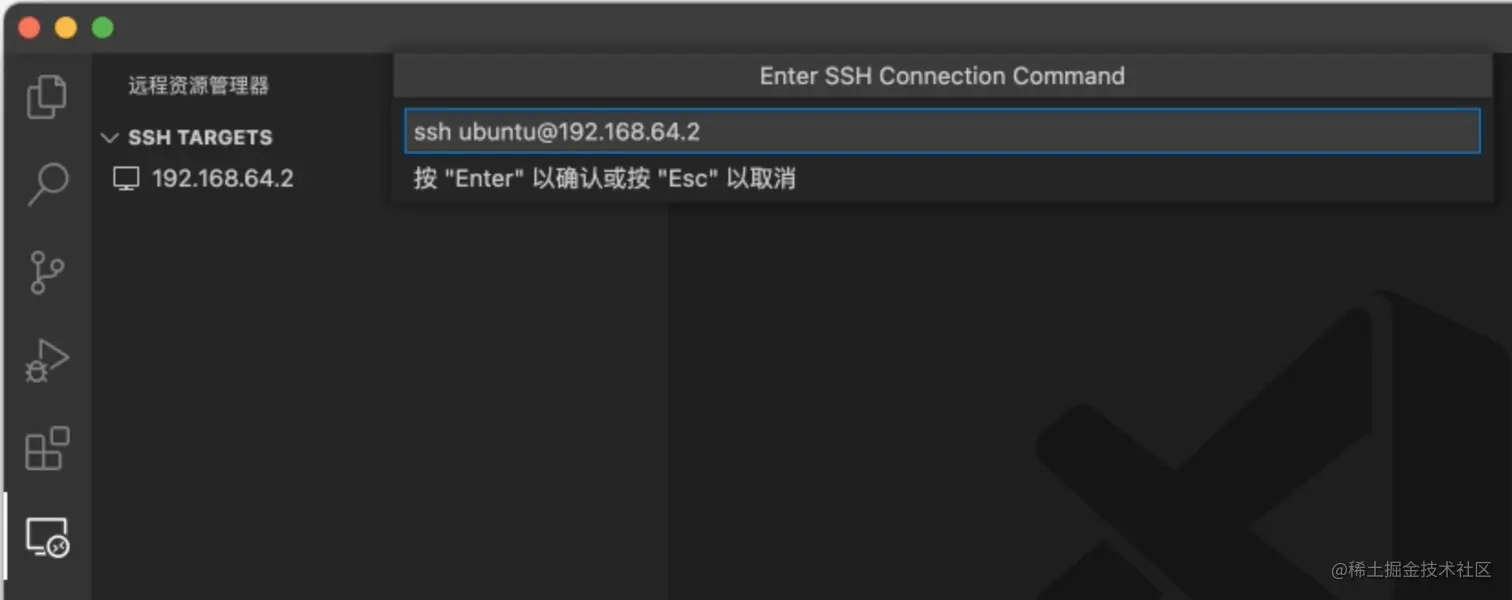Click the 远程资源管理器 panel title
This screenshot has height=600, width=1512.
(198, 85)
